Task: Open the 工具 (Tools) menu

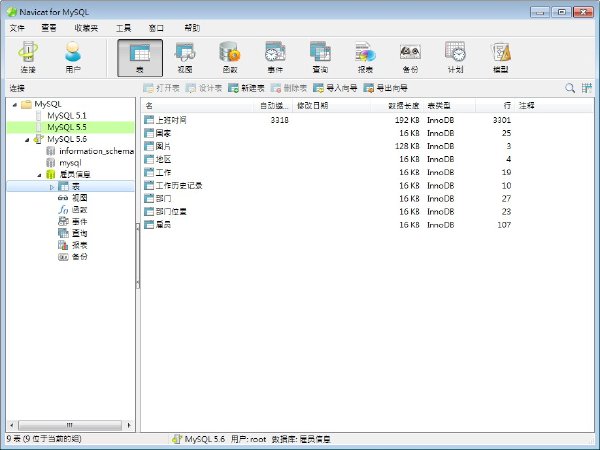Action: [123, 28]
